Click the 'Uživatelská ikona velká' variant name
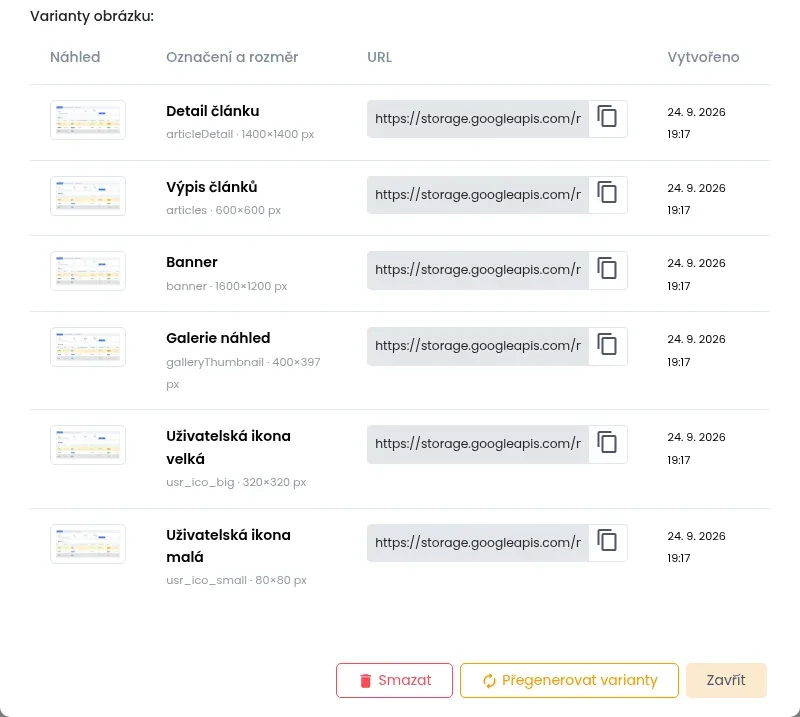800x717 pixels. (229, 448)
